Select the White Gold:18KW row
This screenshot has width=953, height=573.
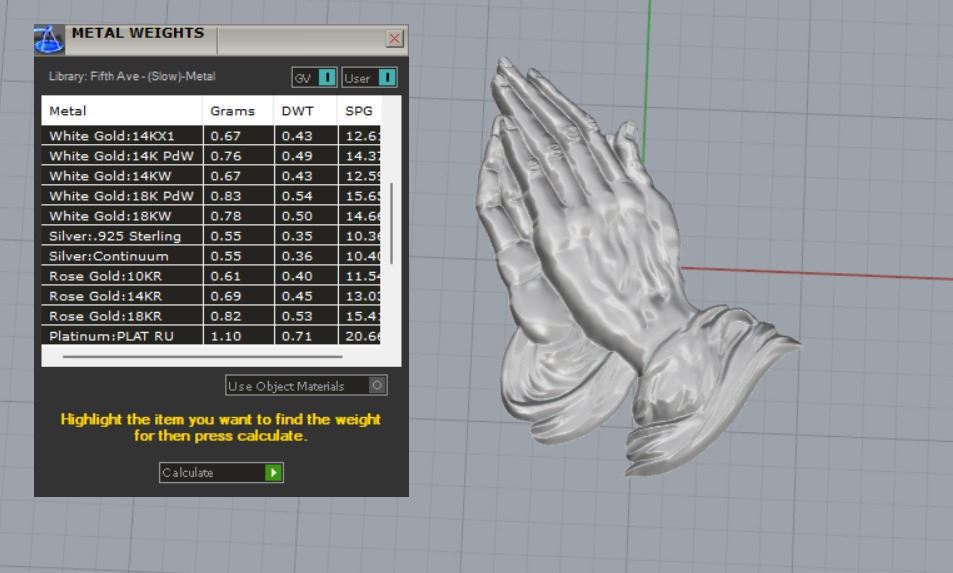(x=211, y=216)
